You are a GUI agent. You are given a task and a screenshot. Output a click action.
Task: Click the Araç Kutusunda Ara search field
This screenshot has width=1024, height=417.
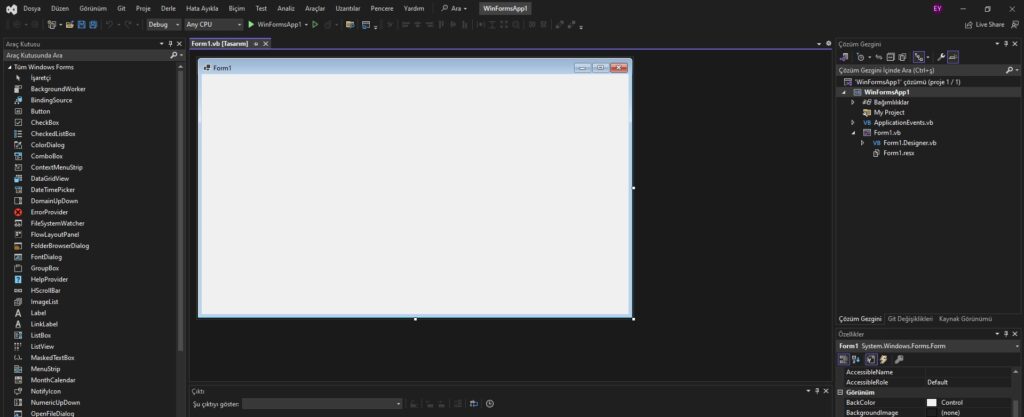coord(85,55)
